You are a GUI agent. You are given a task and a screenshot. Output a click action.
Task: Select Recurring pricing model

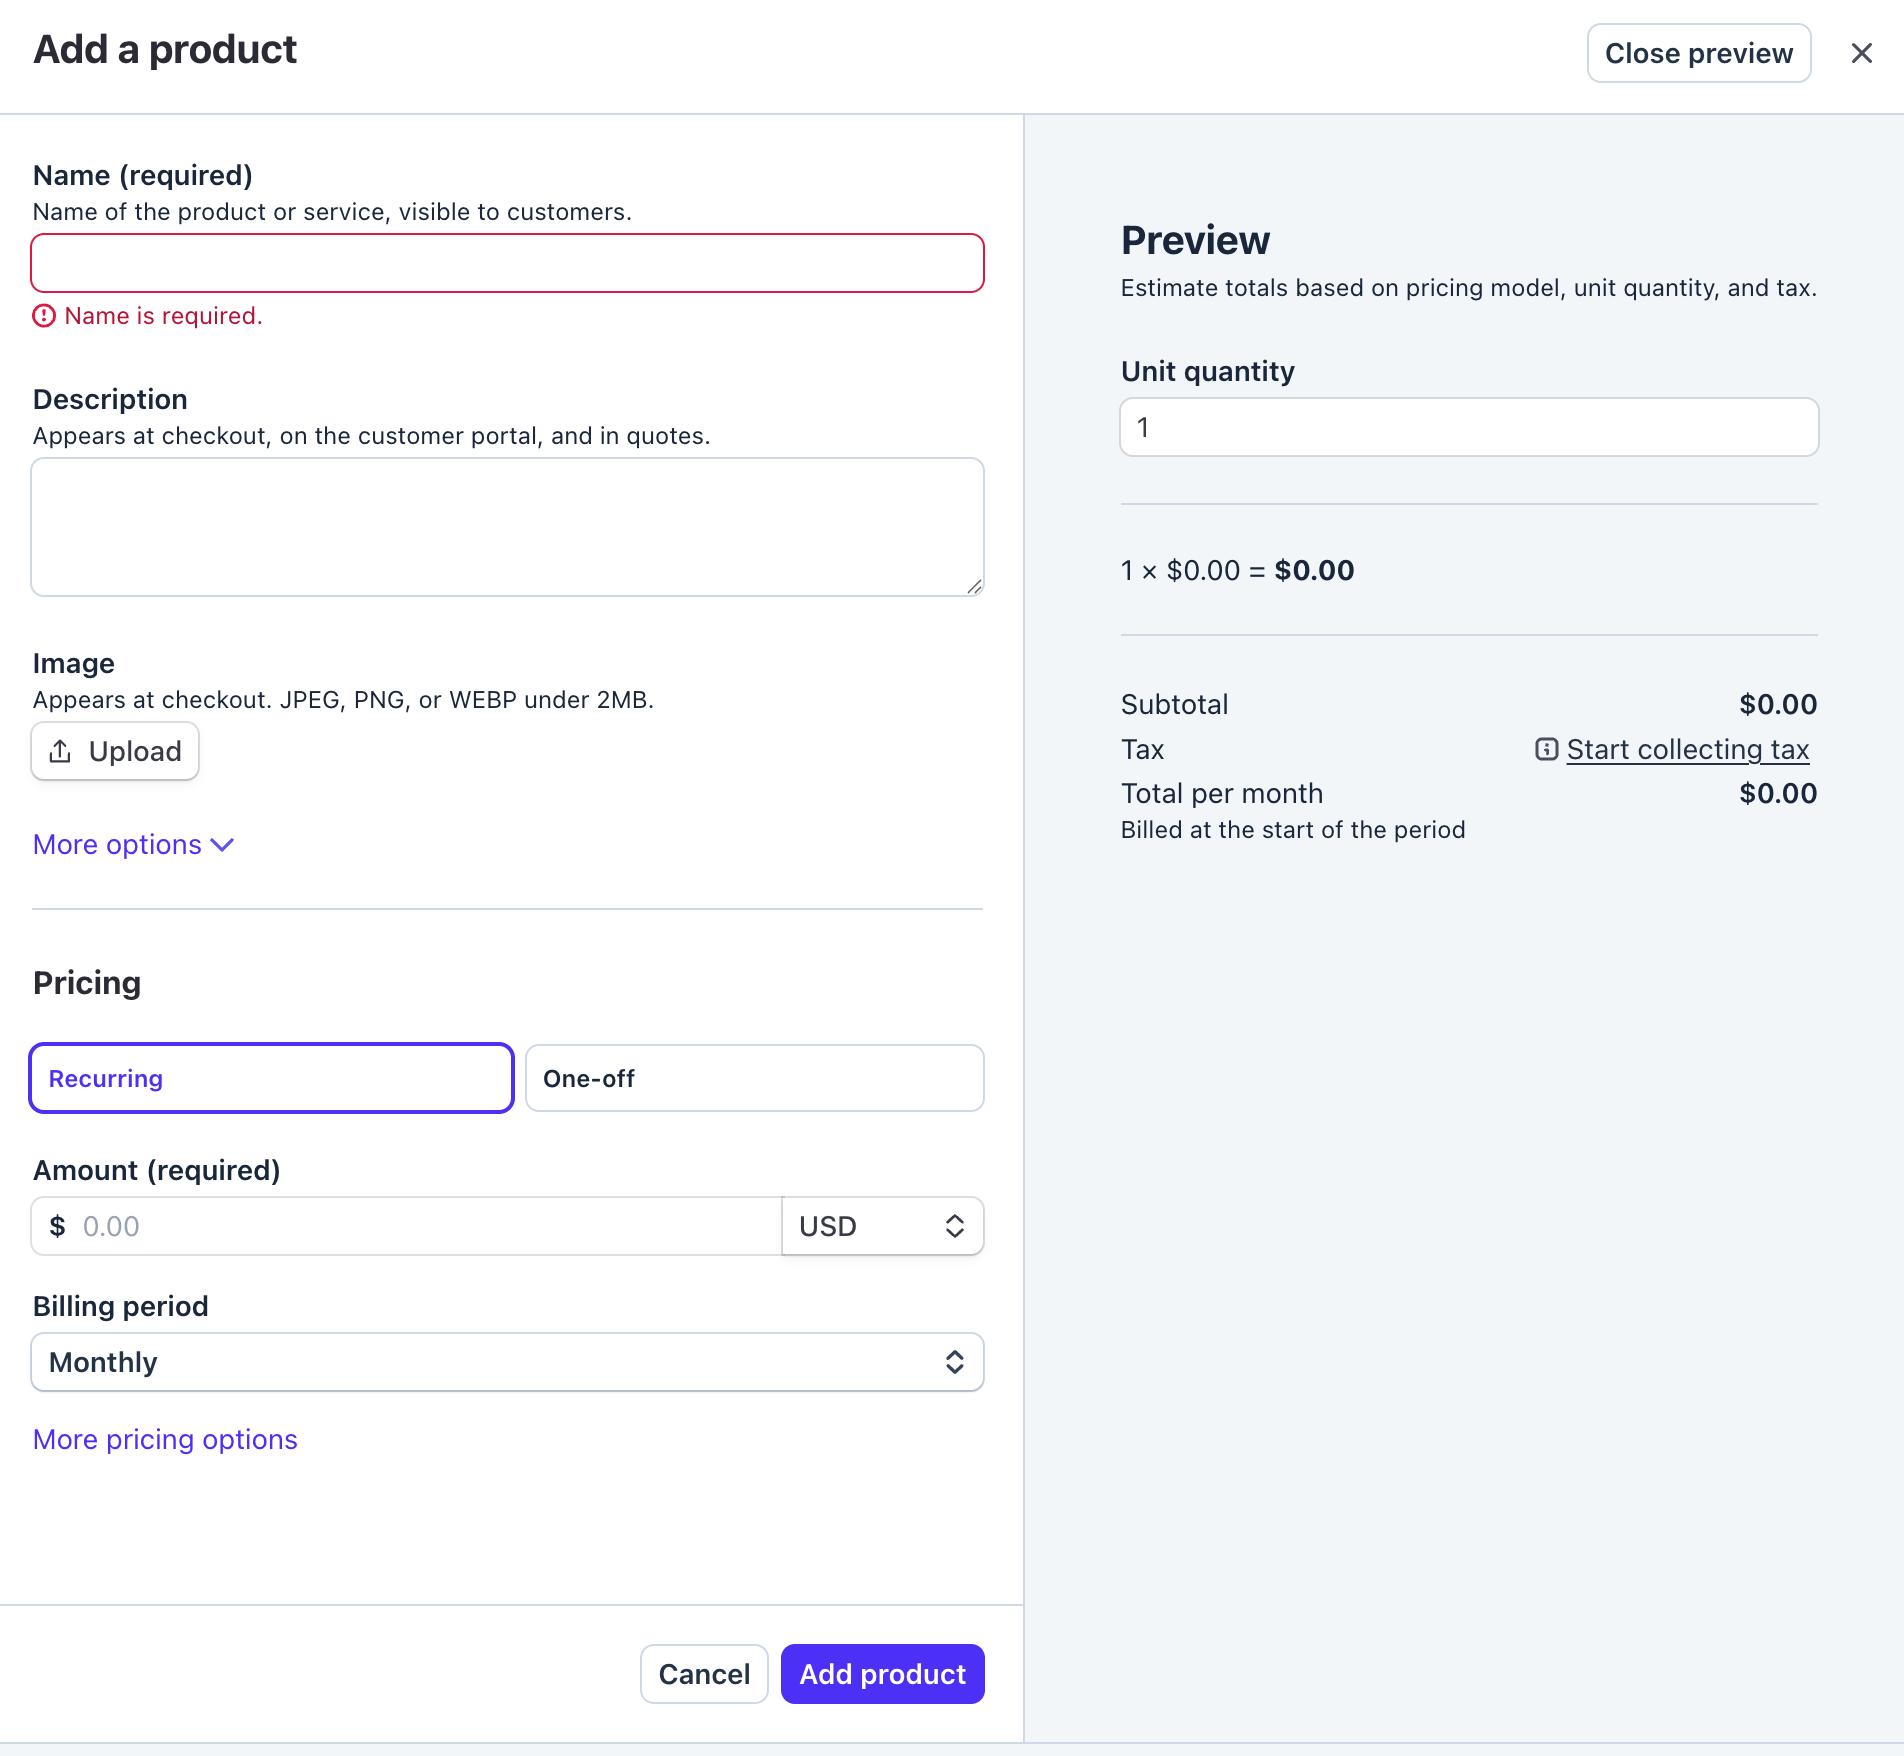[270, 1078]
